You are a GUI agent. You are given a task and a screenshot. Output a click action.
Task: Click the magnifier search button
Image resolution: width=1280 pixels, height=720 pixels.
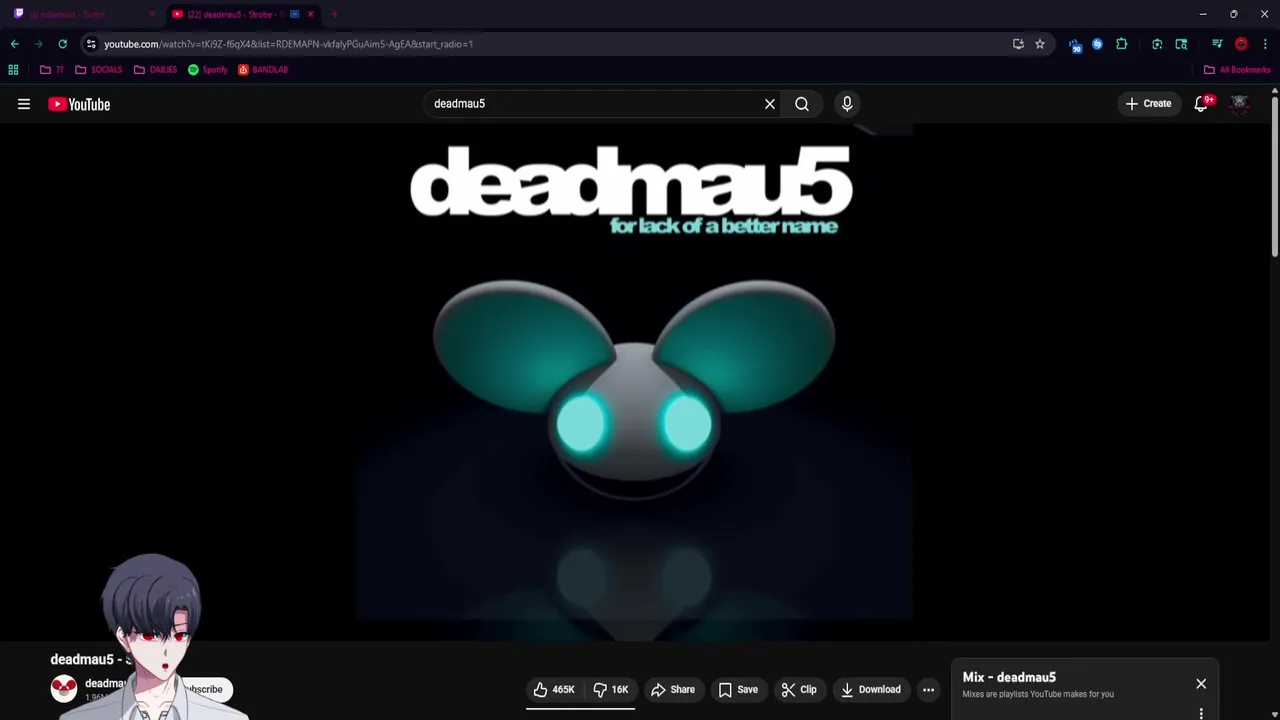[802, 104]
